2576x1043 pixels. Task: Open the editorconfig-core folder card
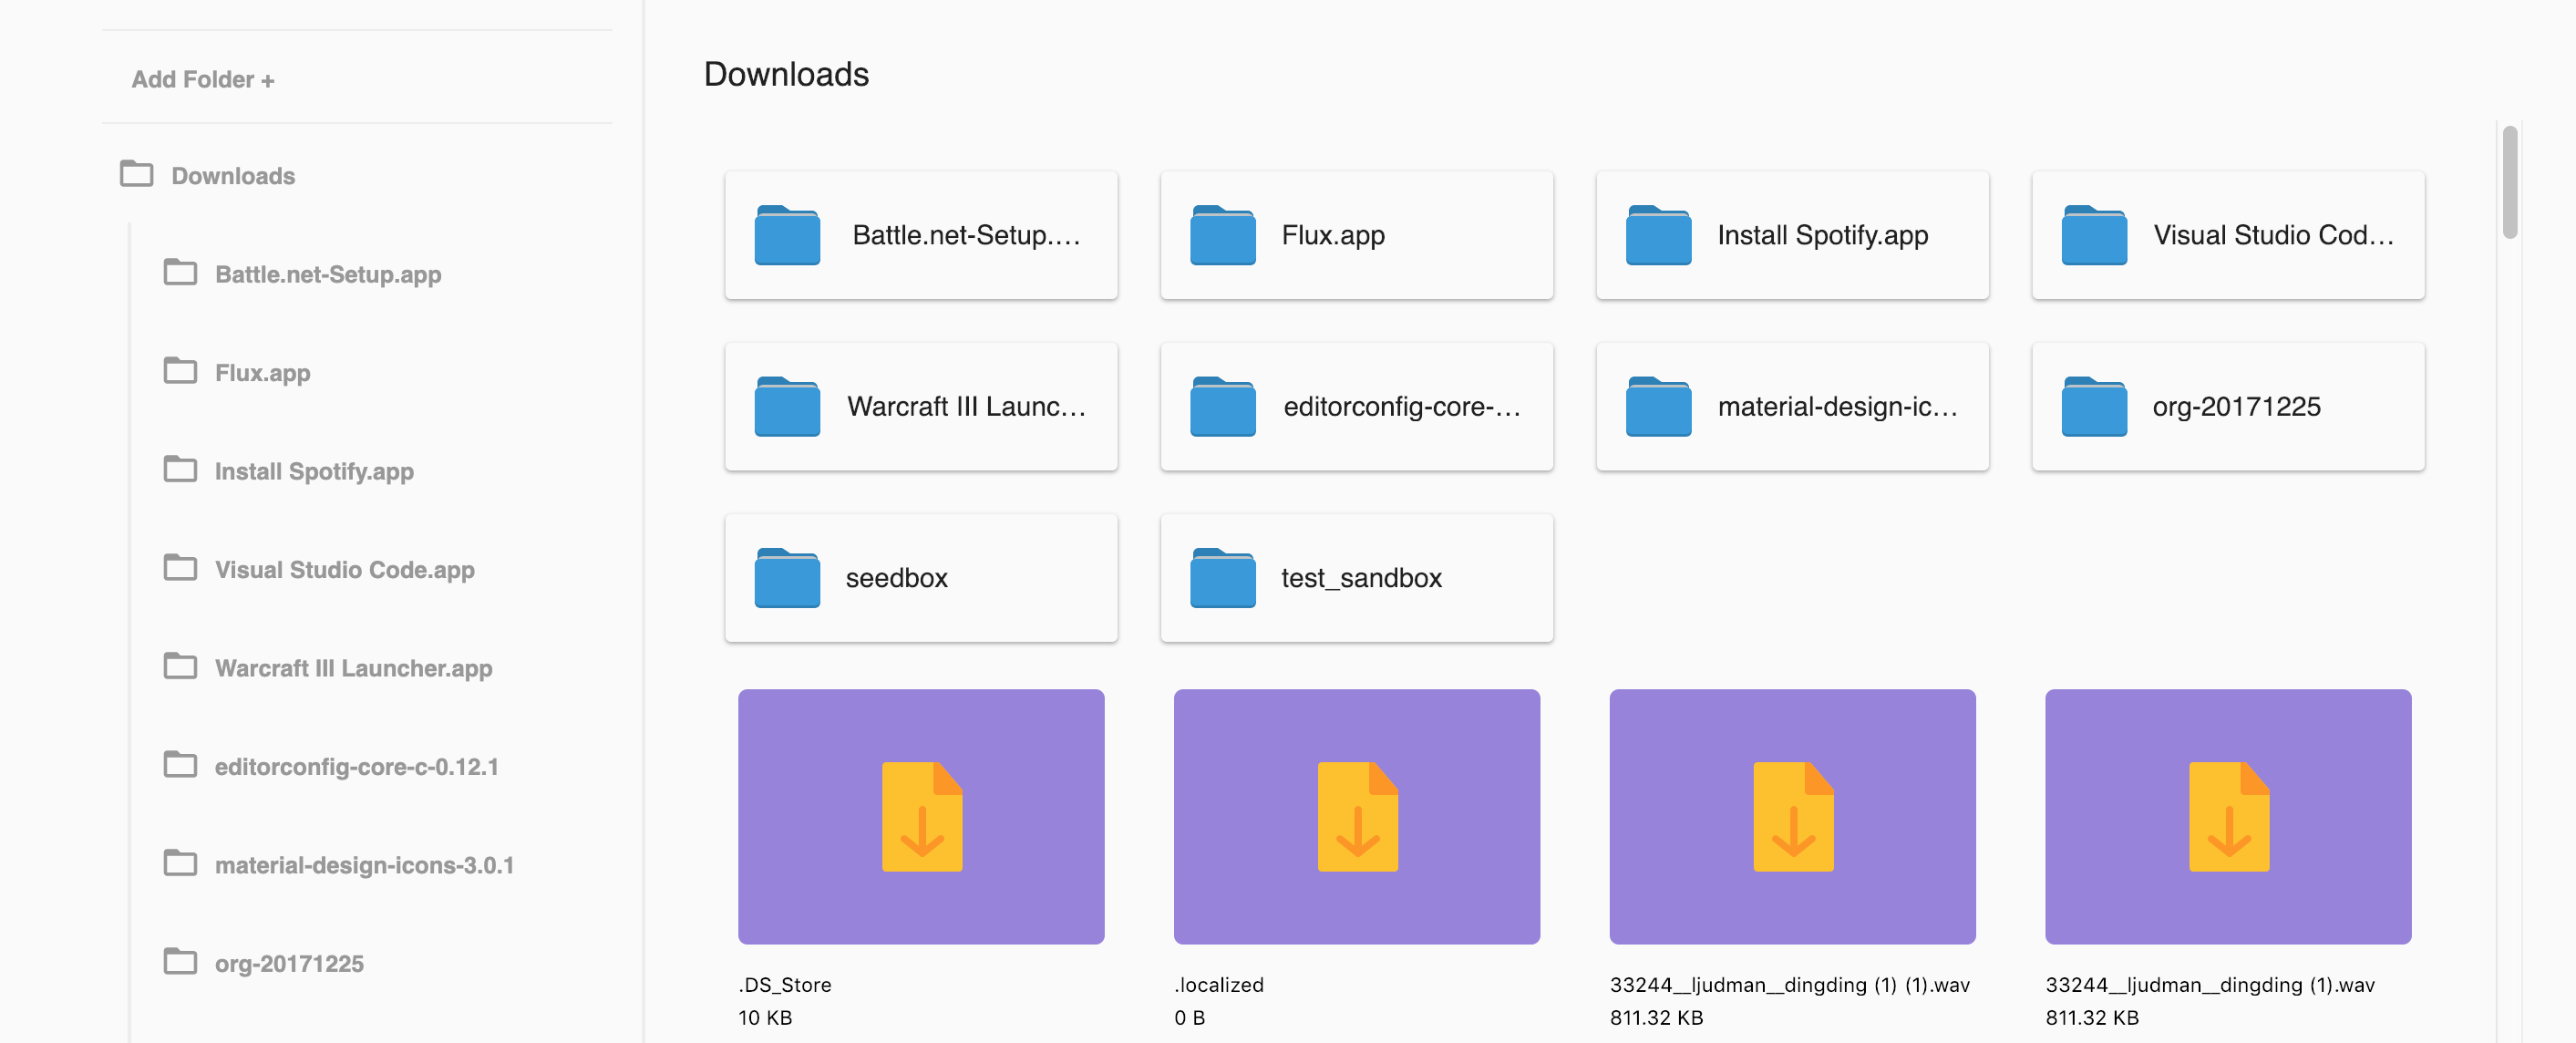point(1356,407)
